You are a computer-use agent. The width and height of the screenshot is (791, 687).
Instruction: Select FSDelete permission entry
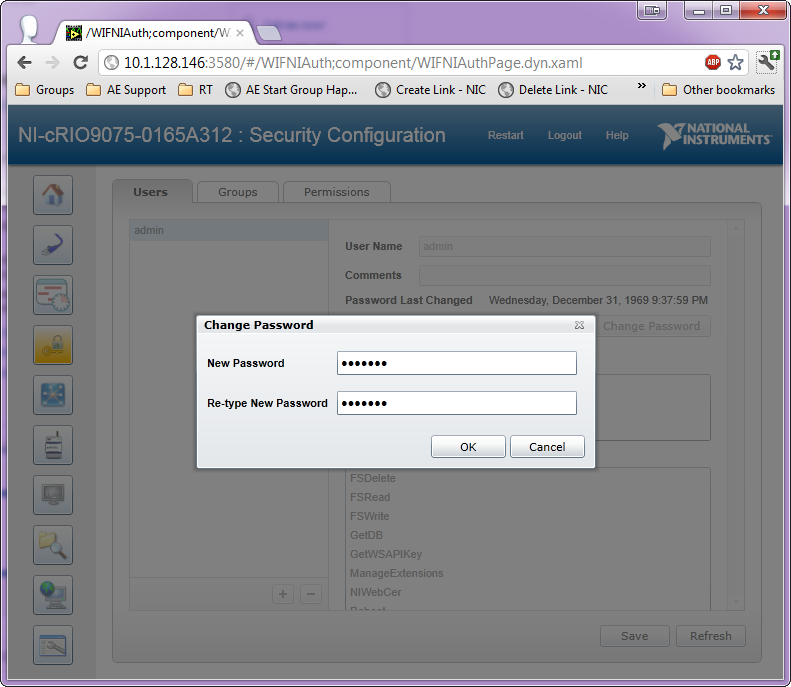click(x=373, y=478)
